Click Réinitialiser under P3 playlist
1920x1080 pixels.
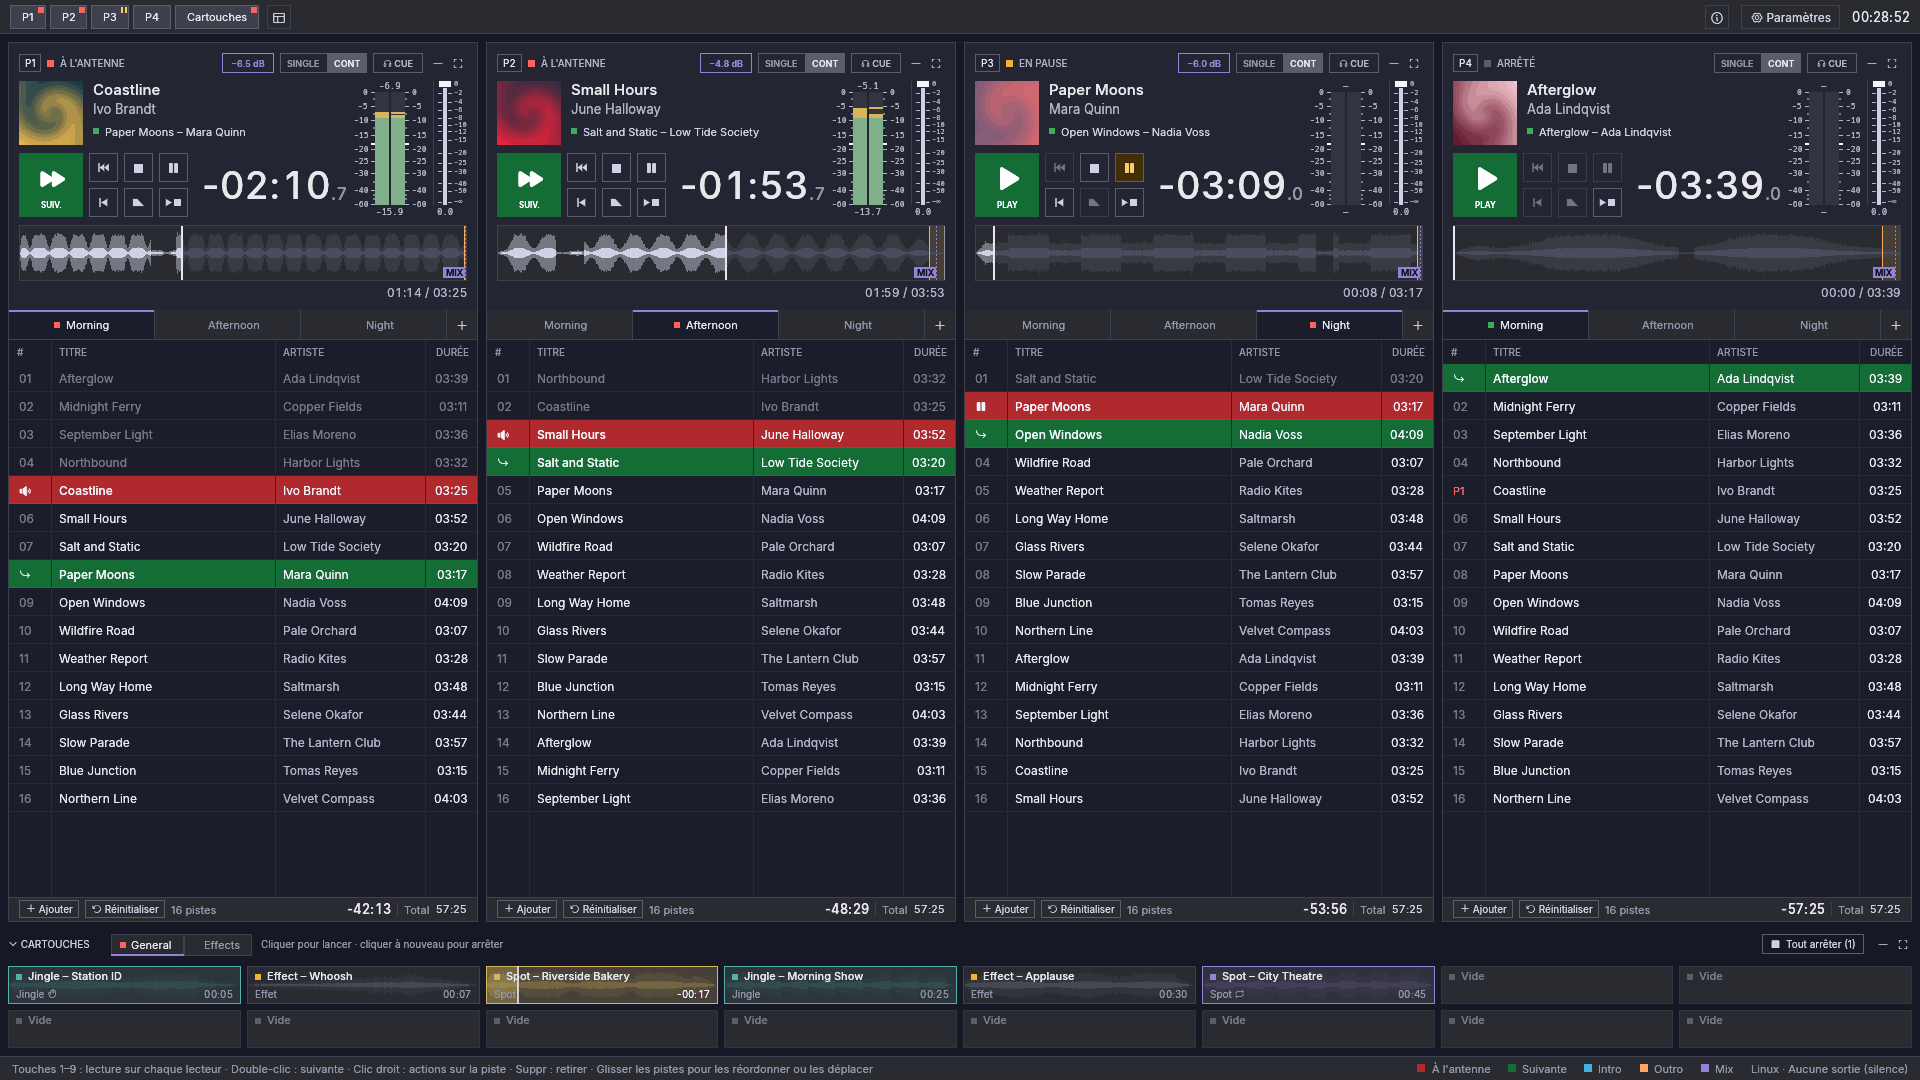(1081, 909)
